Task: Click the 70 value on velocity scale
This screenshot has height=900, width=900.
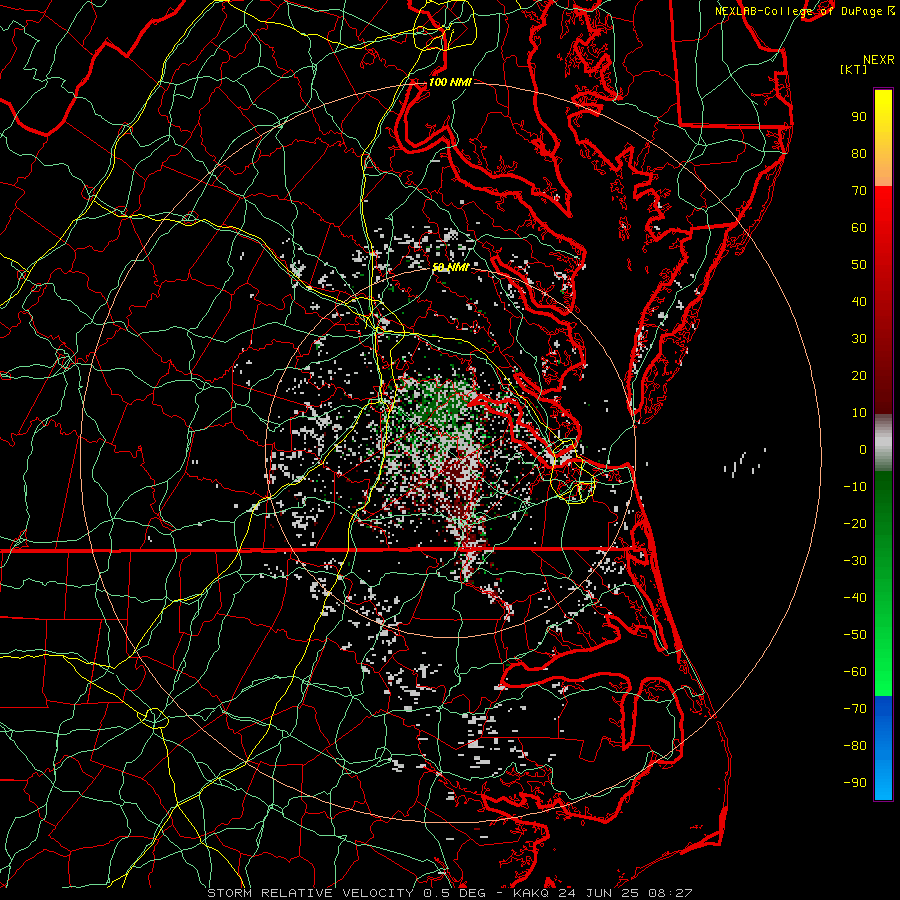Action: [x=859, y=191]
